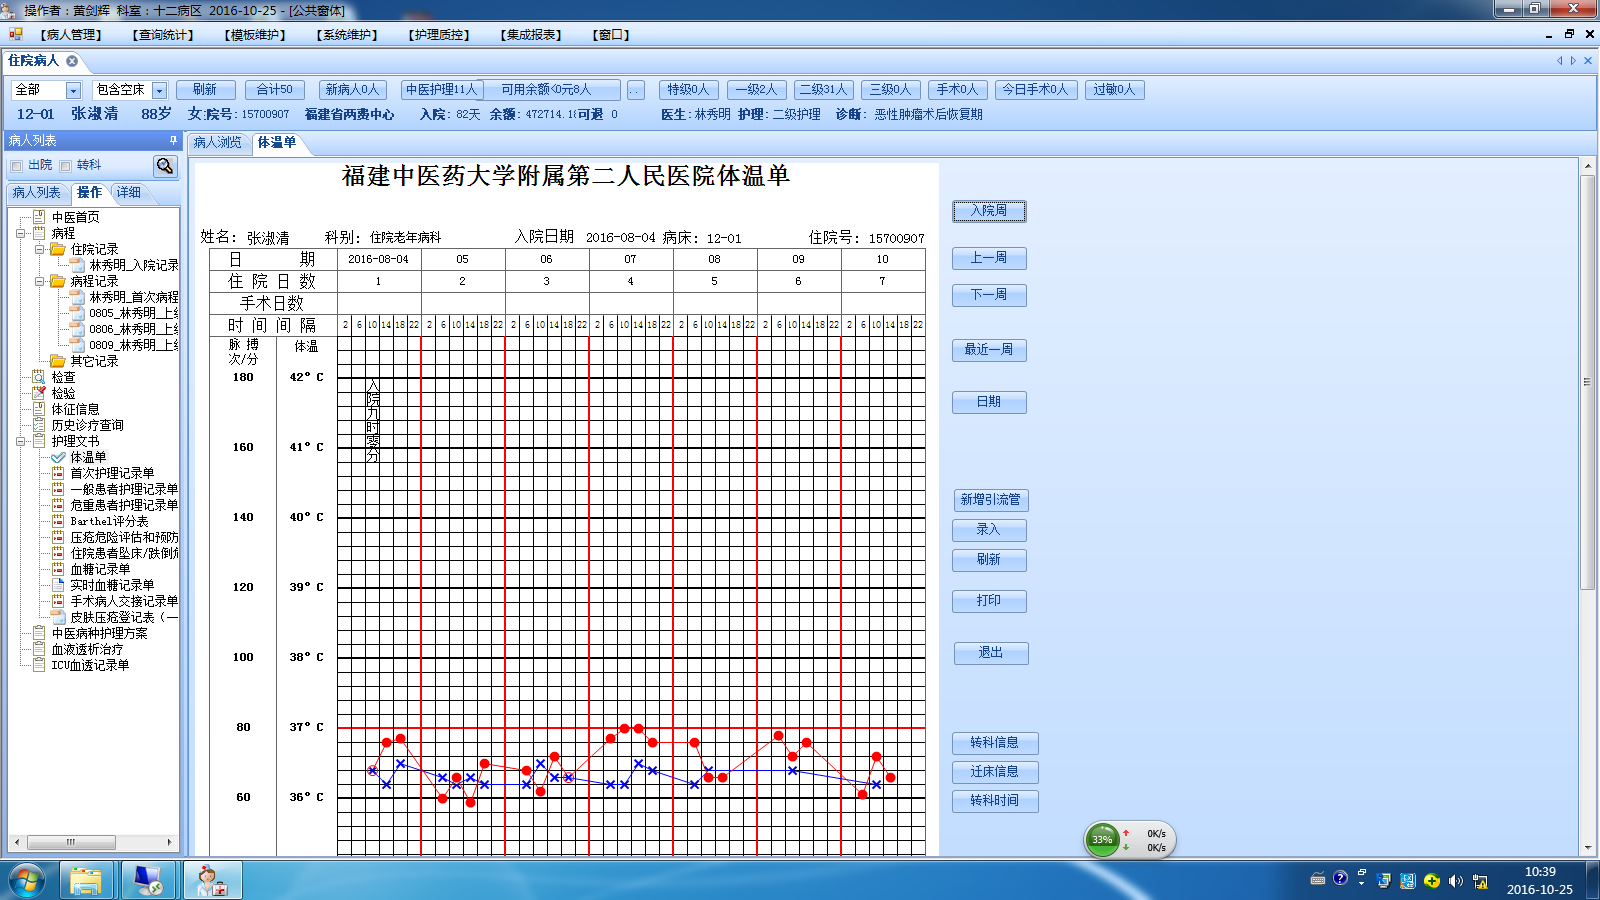Viewport: 1600px width, 900px height.
Task: Click the 住院记录 folder icon
Action: click(58, 249)
